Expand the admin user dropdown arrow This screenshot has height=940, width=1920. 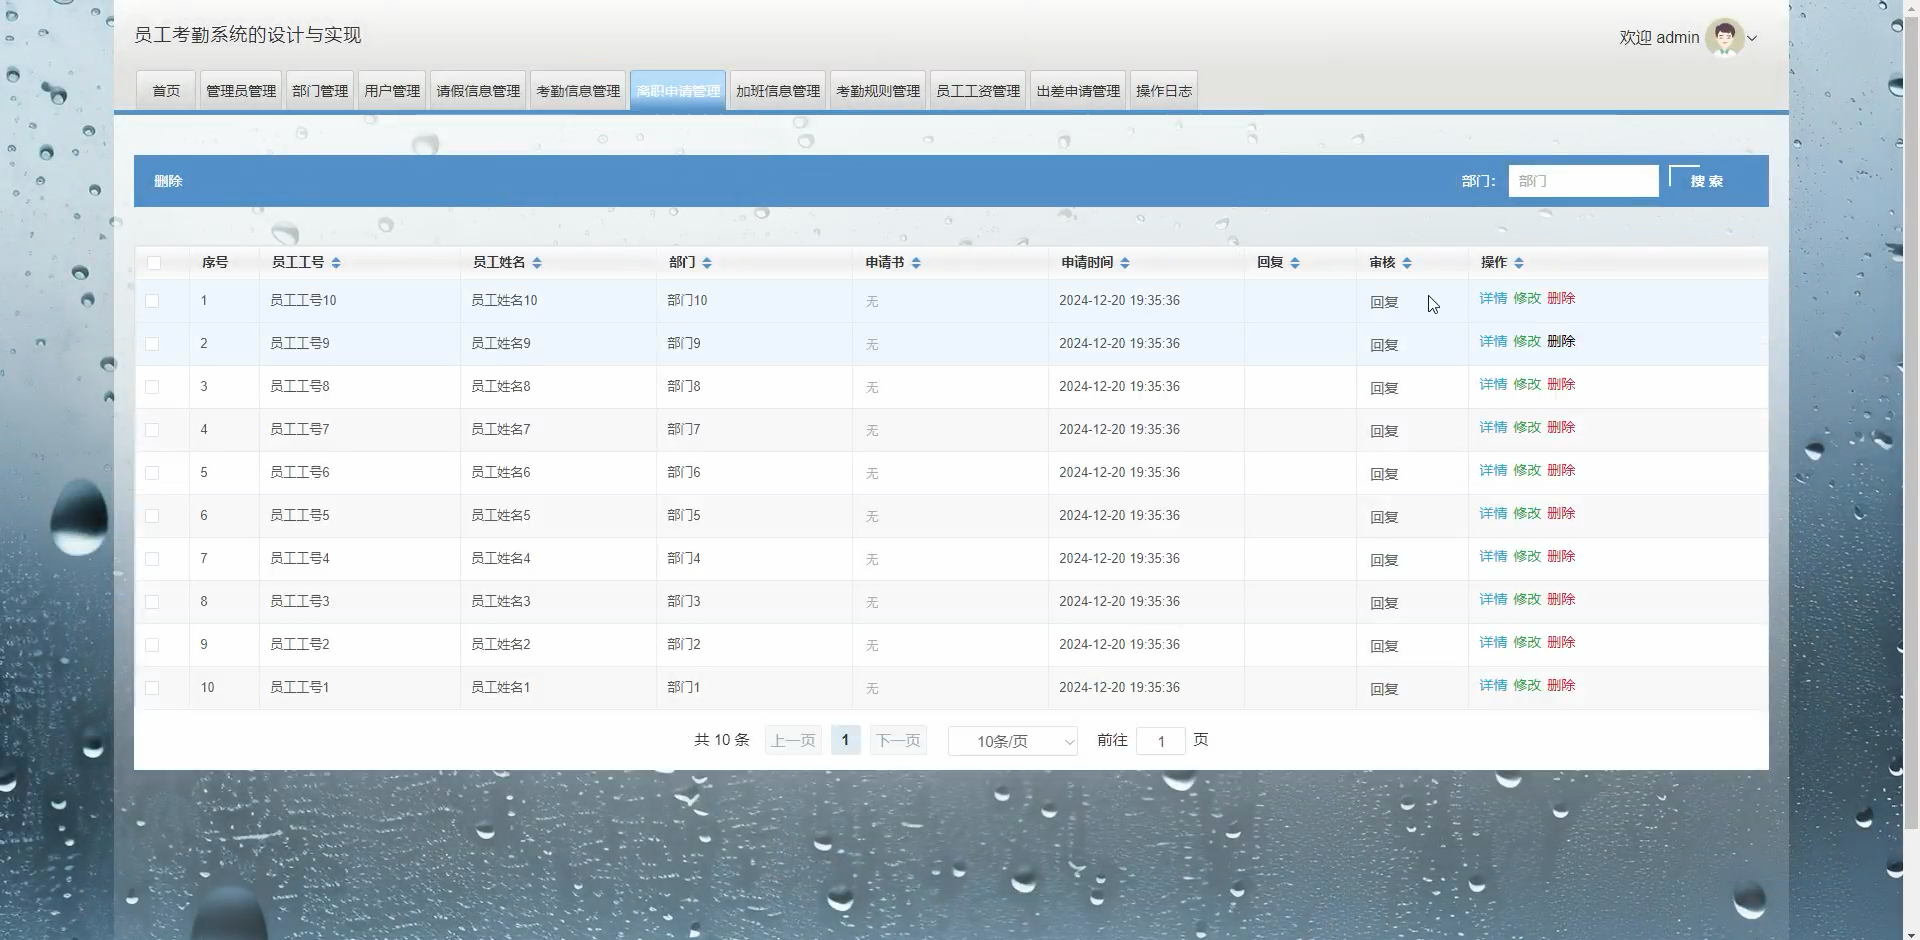pyautogui.click(x=1752, y=38)
